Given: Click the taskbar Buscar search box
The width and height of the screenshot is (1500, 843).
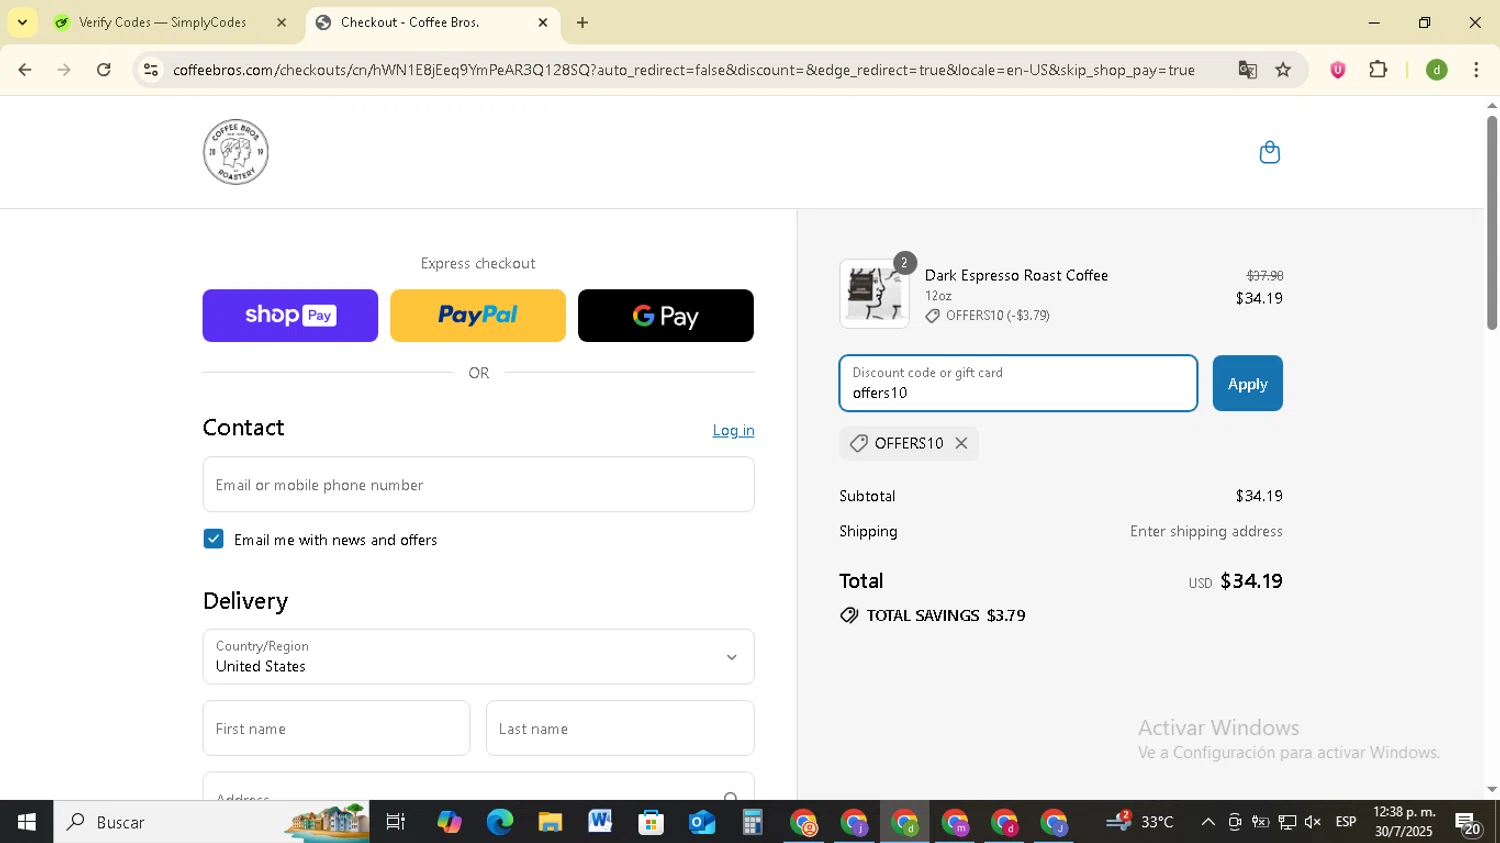Looking at the screenshot, I should (x=211, y=822).
